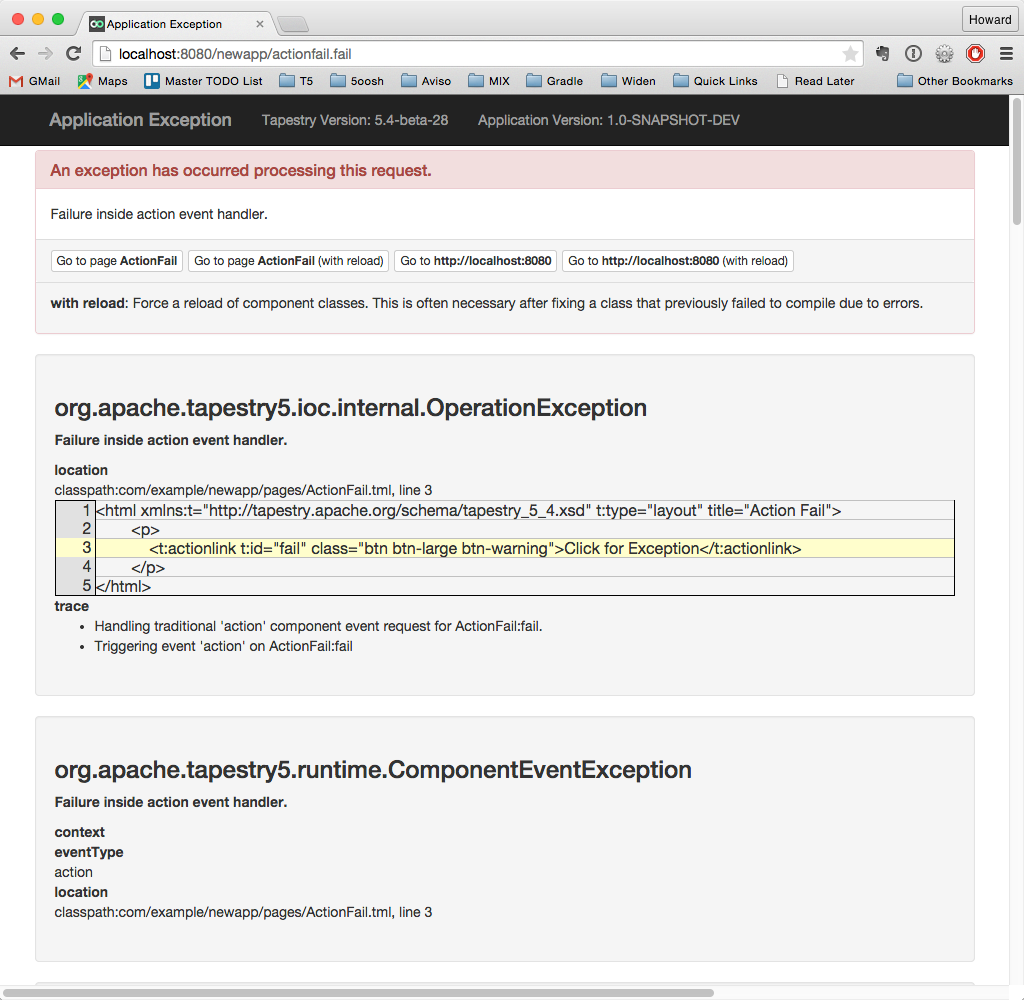
Task: Expand the Gradle bookmarks folder
Action: click(x=554, y=81)
